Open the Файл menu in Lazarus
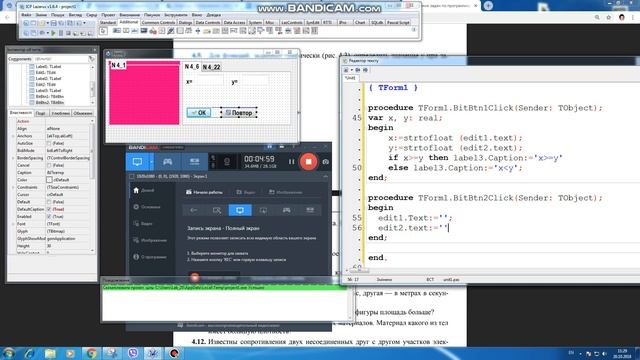 (26, 15)
